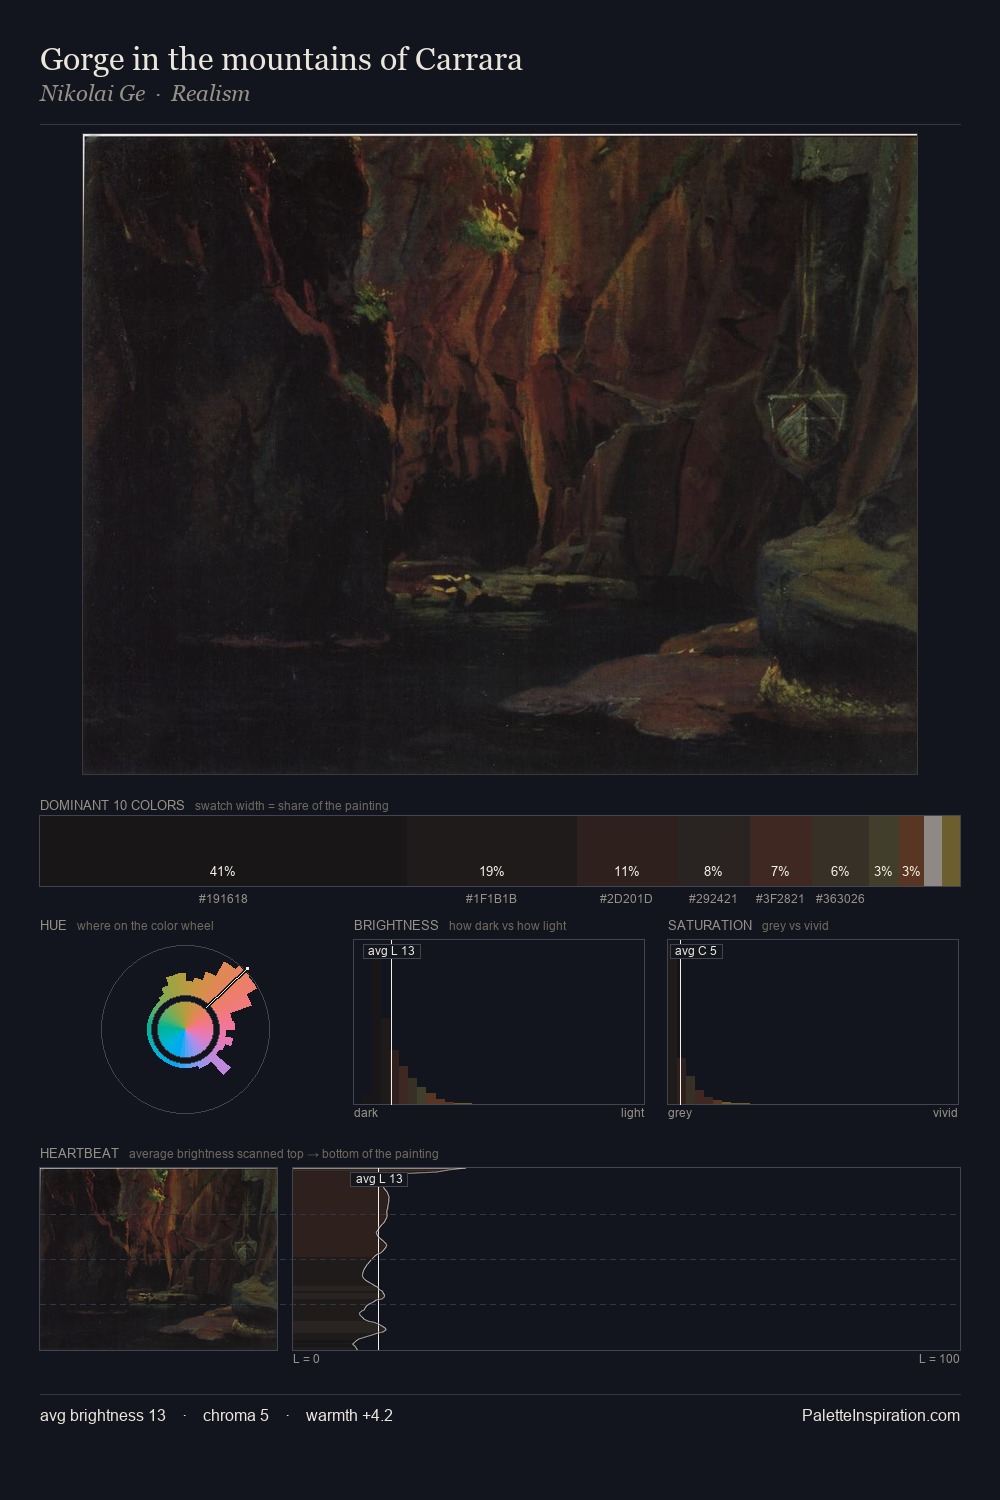Click the #191618 swatch showing 41%
The image size is (1000, 1500).
[223, 851]
